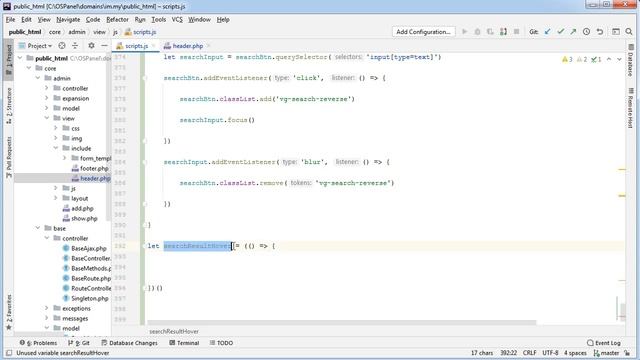The image size is (640, 360).
Task: Open the Refactor menu
Action: pyautogui.click(x=117, y=20)
